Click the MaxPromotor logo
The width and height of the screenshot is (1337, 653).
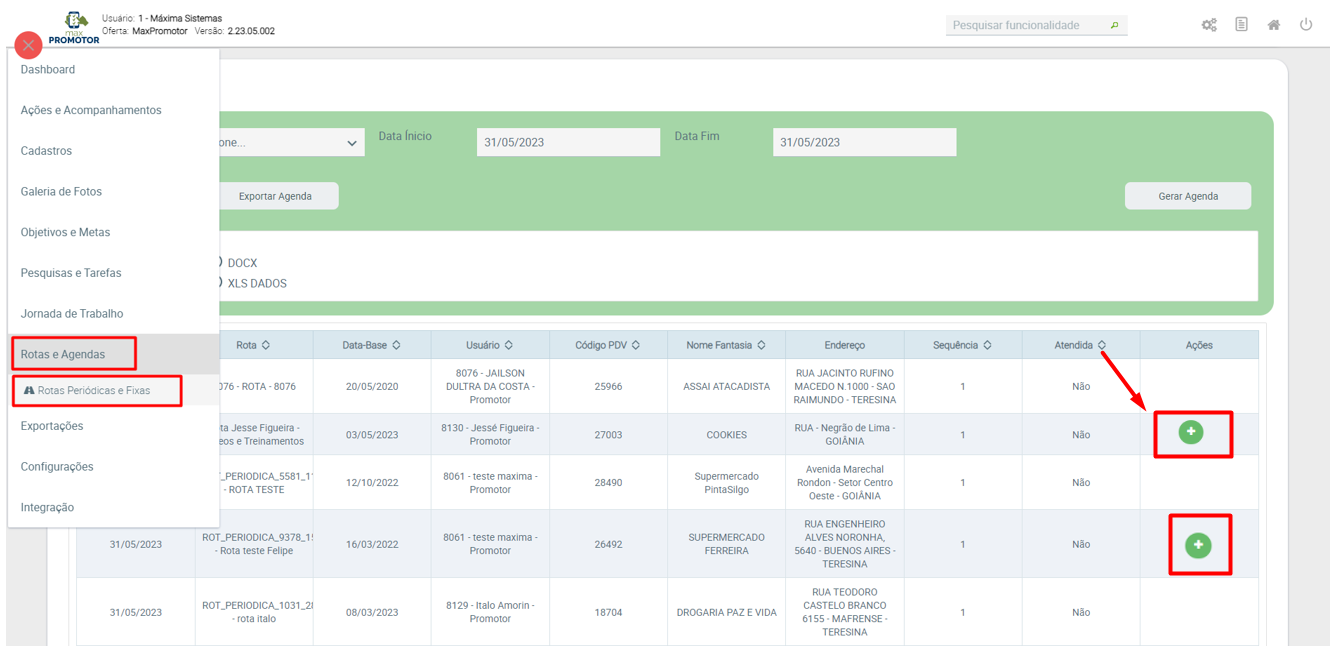[x=75, y=28]
